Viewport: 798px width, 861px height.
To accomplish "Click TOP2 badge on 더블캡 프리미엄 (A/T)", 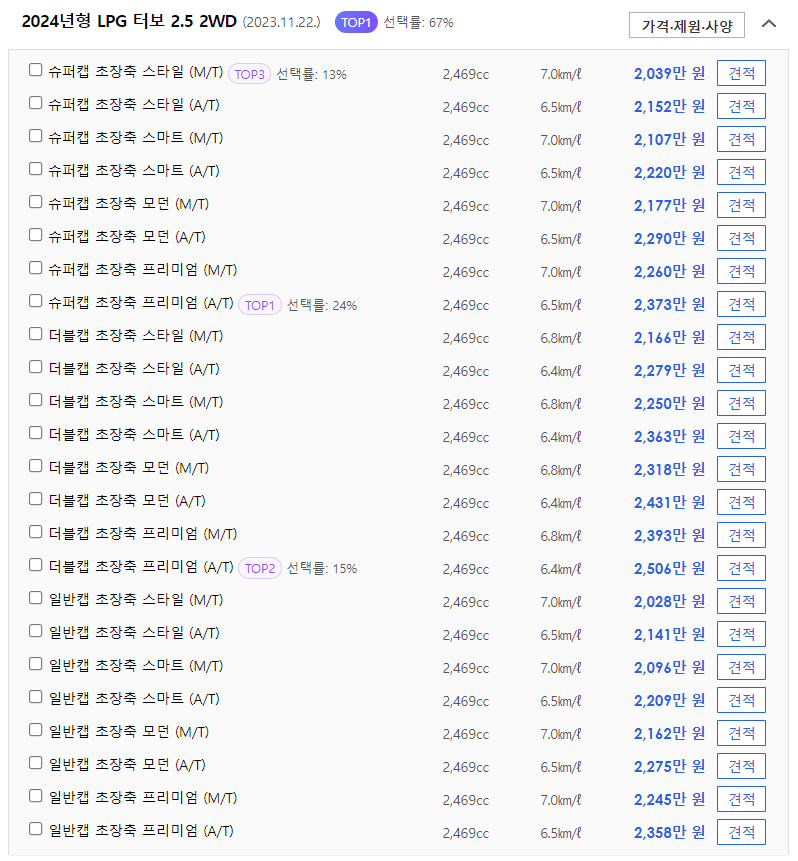I will tap(260, 568).
